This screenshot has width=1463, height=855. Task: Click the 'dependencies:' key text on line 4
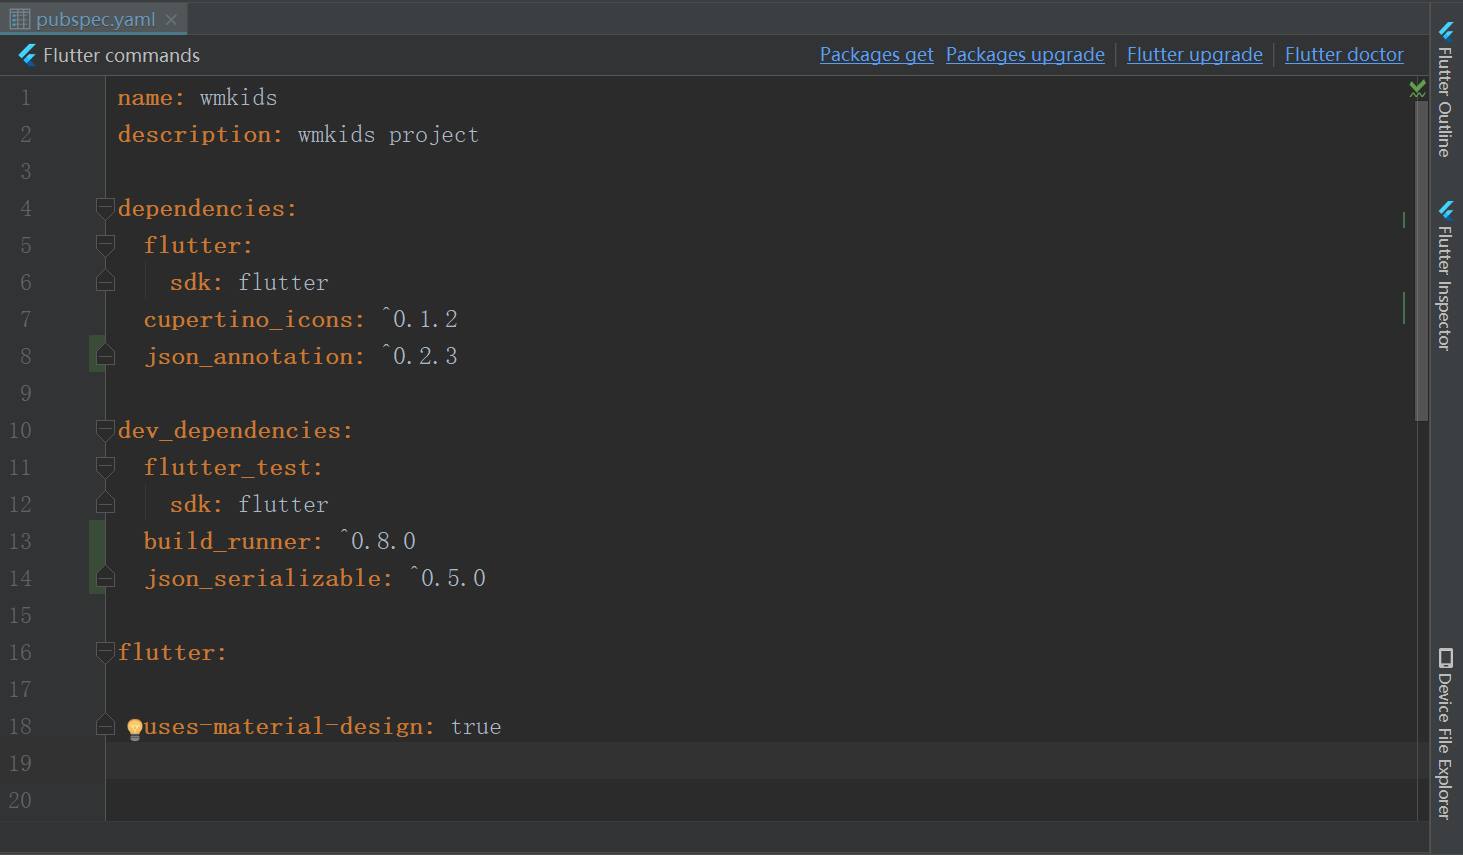tap(207, 208)
